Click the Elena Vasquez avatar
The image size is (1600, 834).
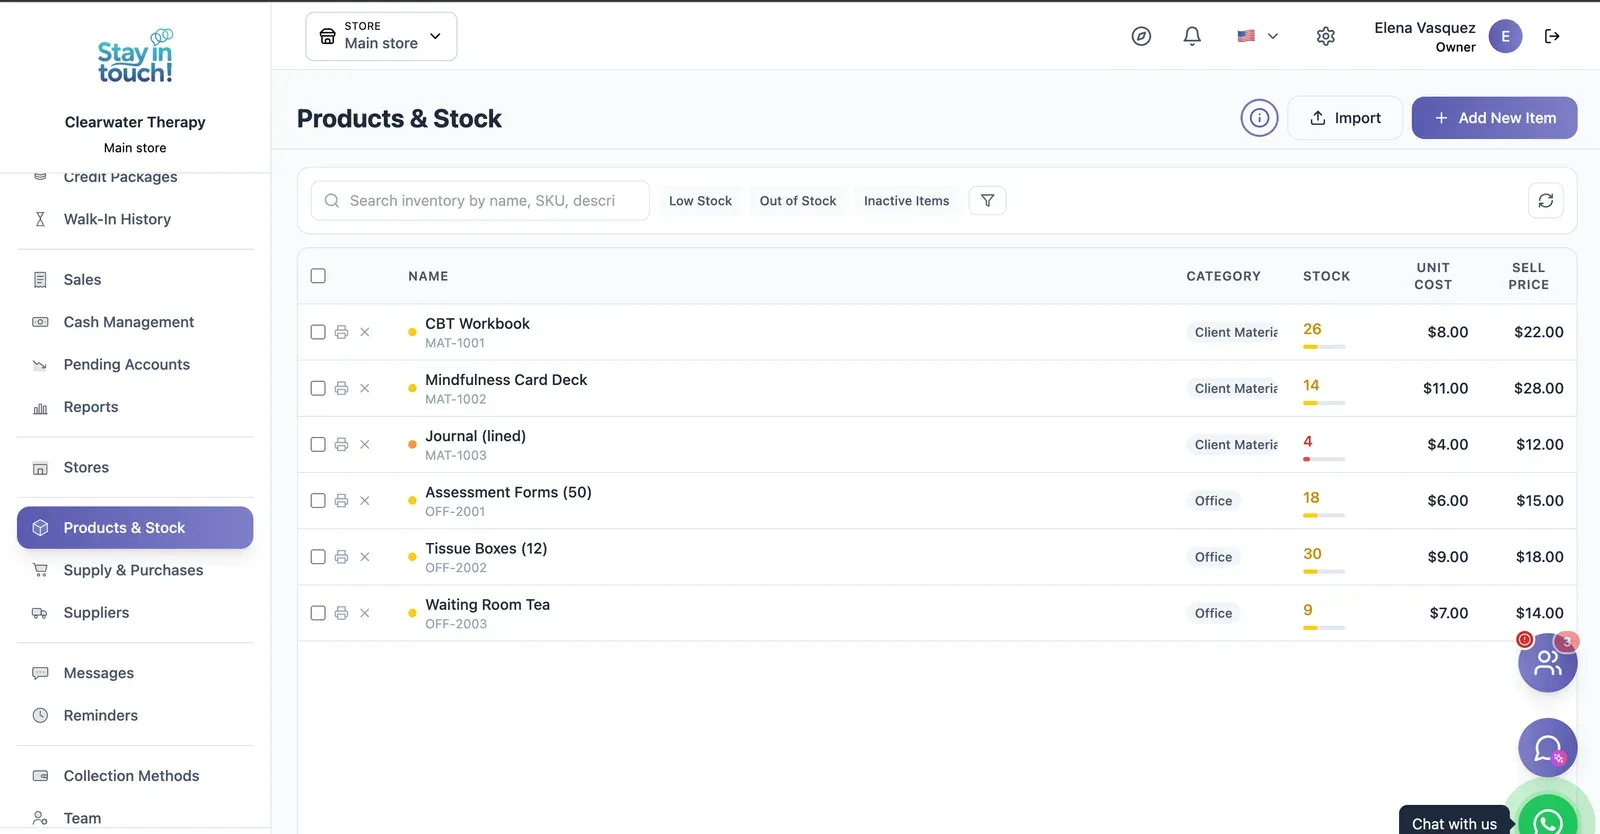click(1506, 36)
